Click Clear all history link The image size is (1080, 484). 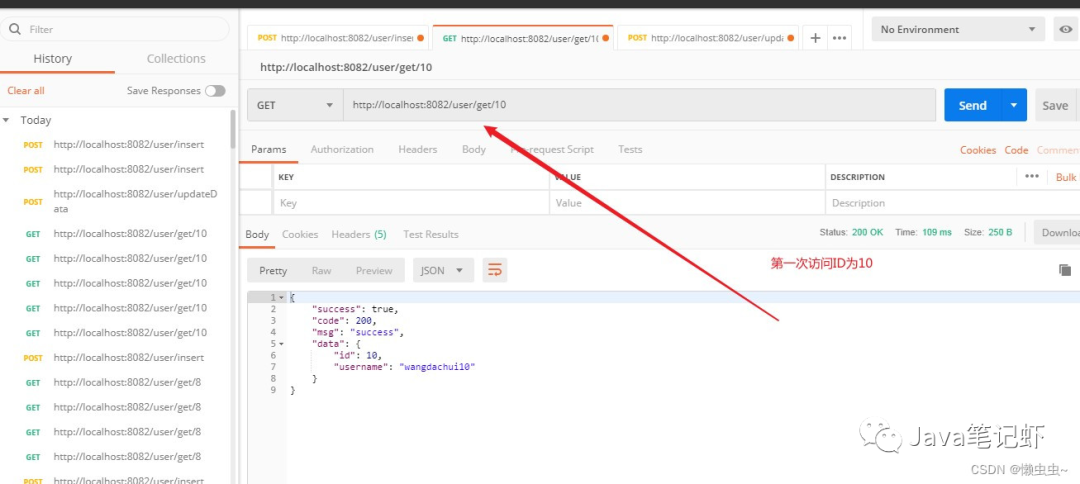(26, 91)
